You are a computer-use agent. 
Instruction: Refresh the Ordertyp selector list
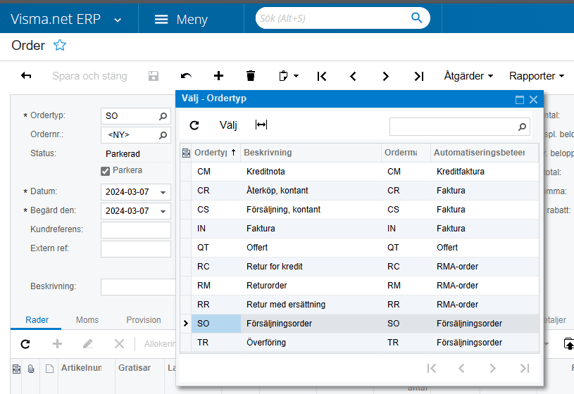tap(194, 125)
